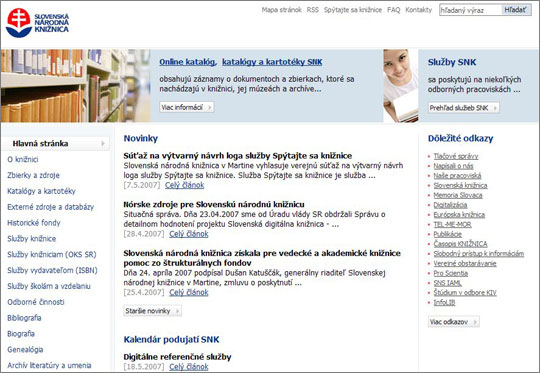
Task: Open Štúdium v odbore KIV link
Action: pos(465,293)
